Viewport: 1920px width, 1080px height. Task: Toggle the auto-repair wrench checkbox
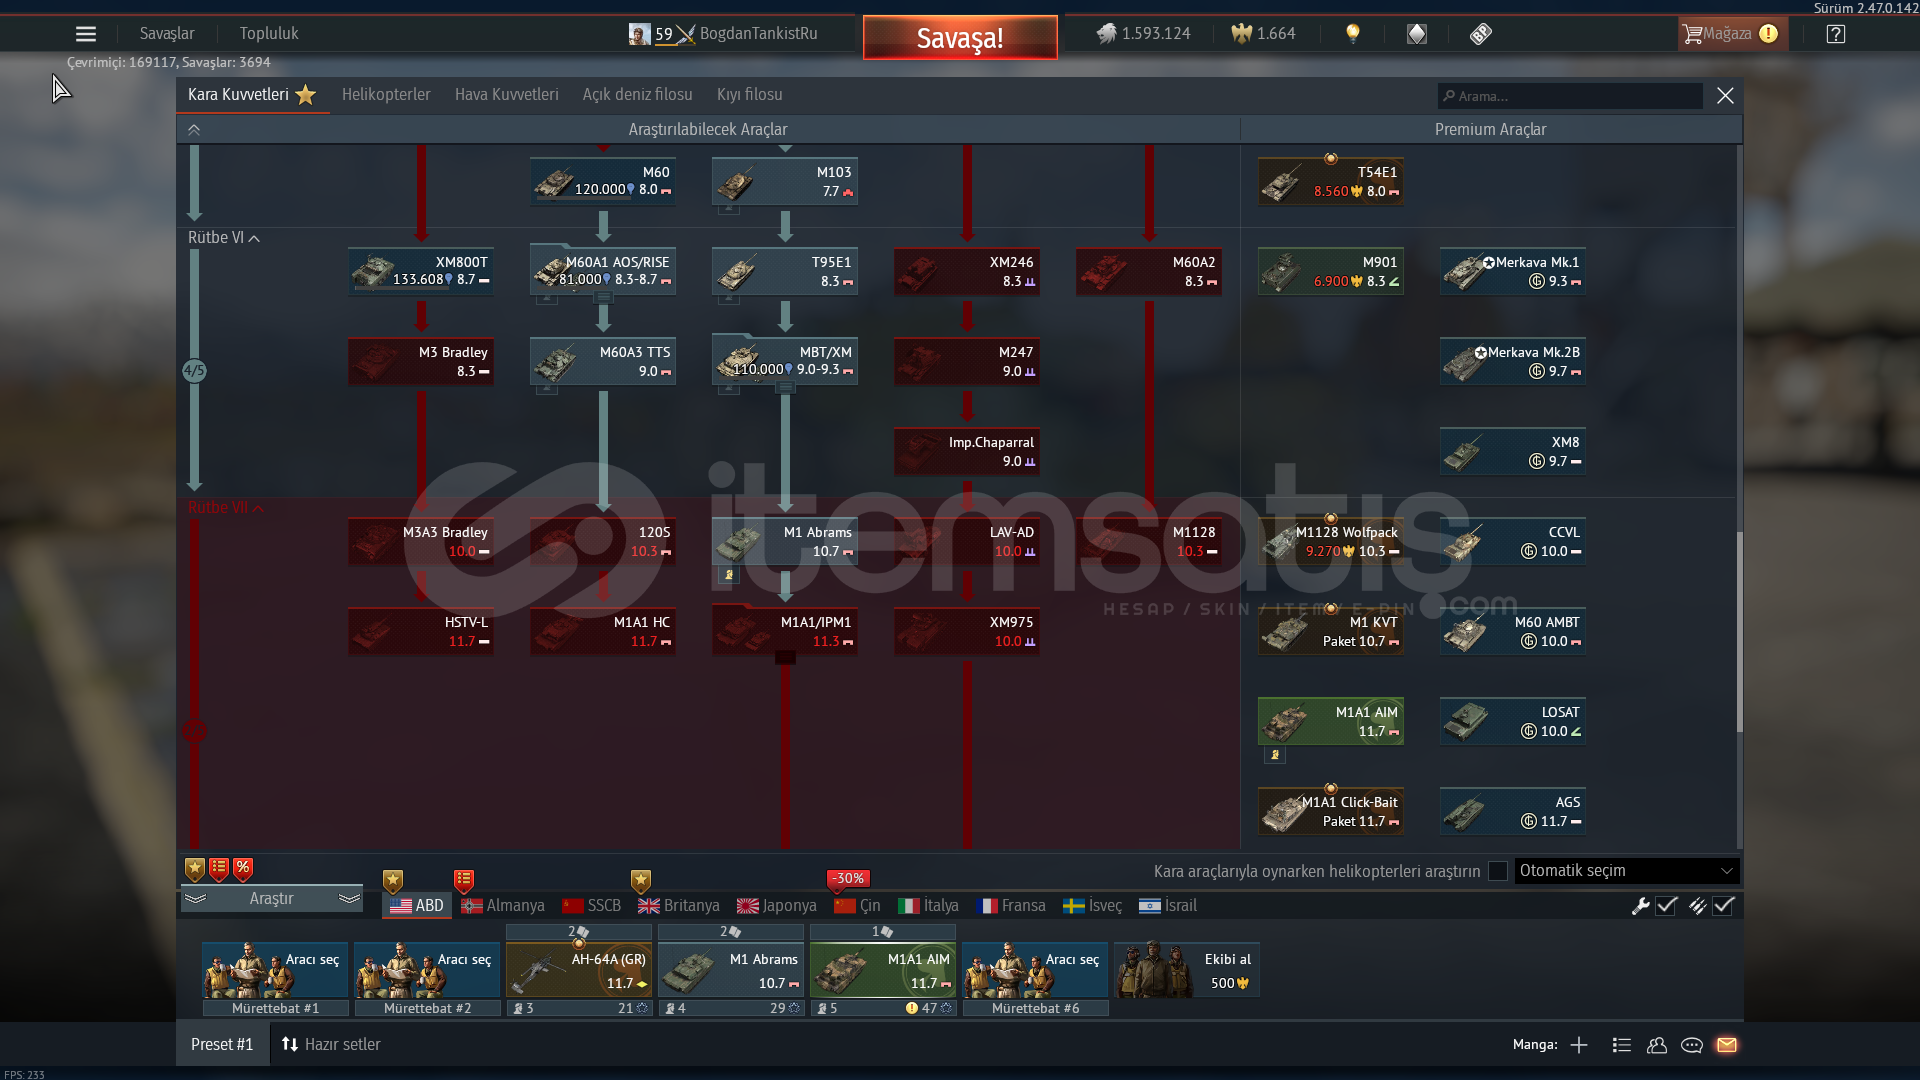tap(1666, 906)
